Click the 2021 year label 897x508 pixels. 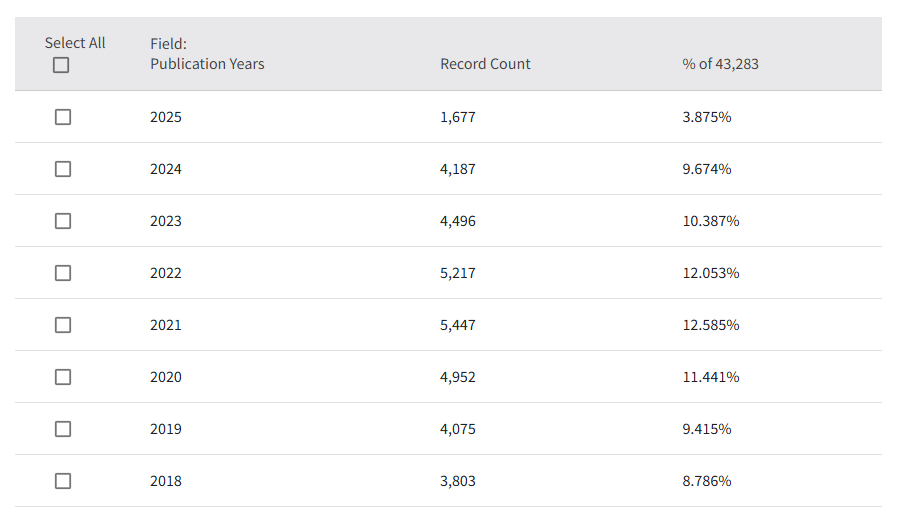(x=166, y=325)
